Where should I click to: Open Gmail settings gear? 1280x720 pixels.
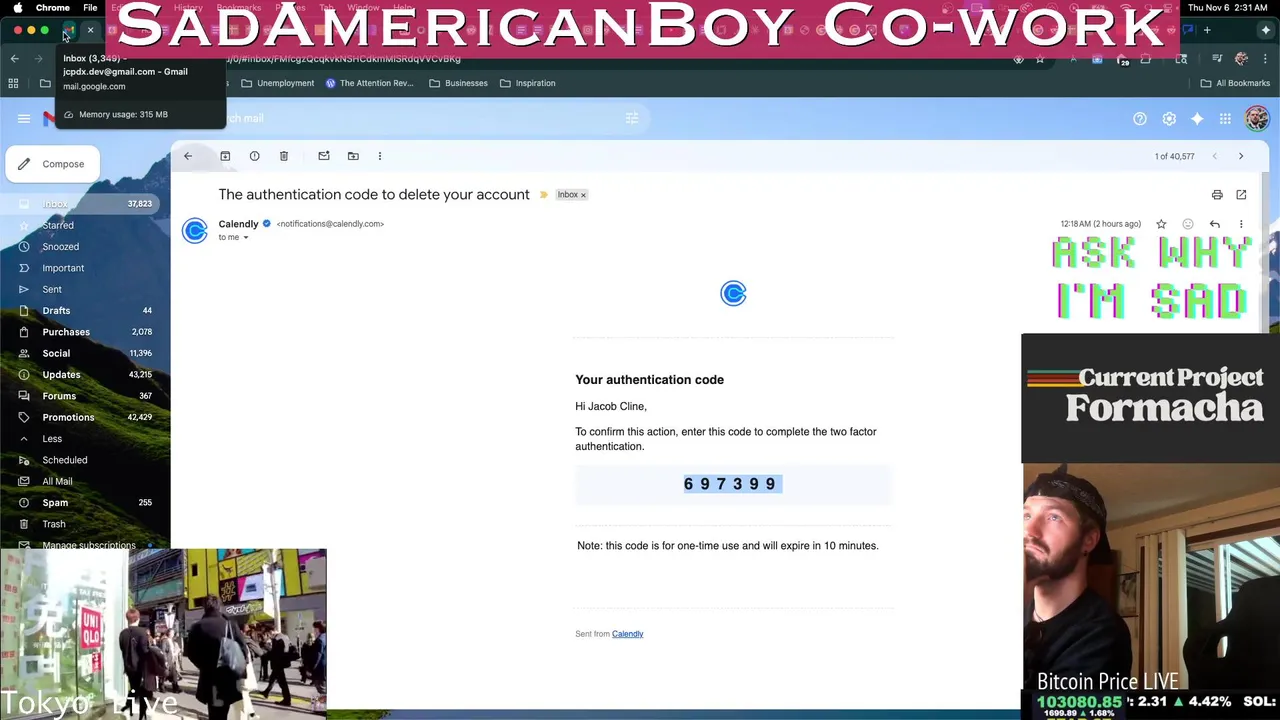(x=1169, y=119)
